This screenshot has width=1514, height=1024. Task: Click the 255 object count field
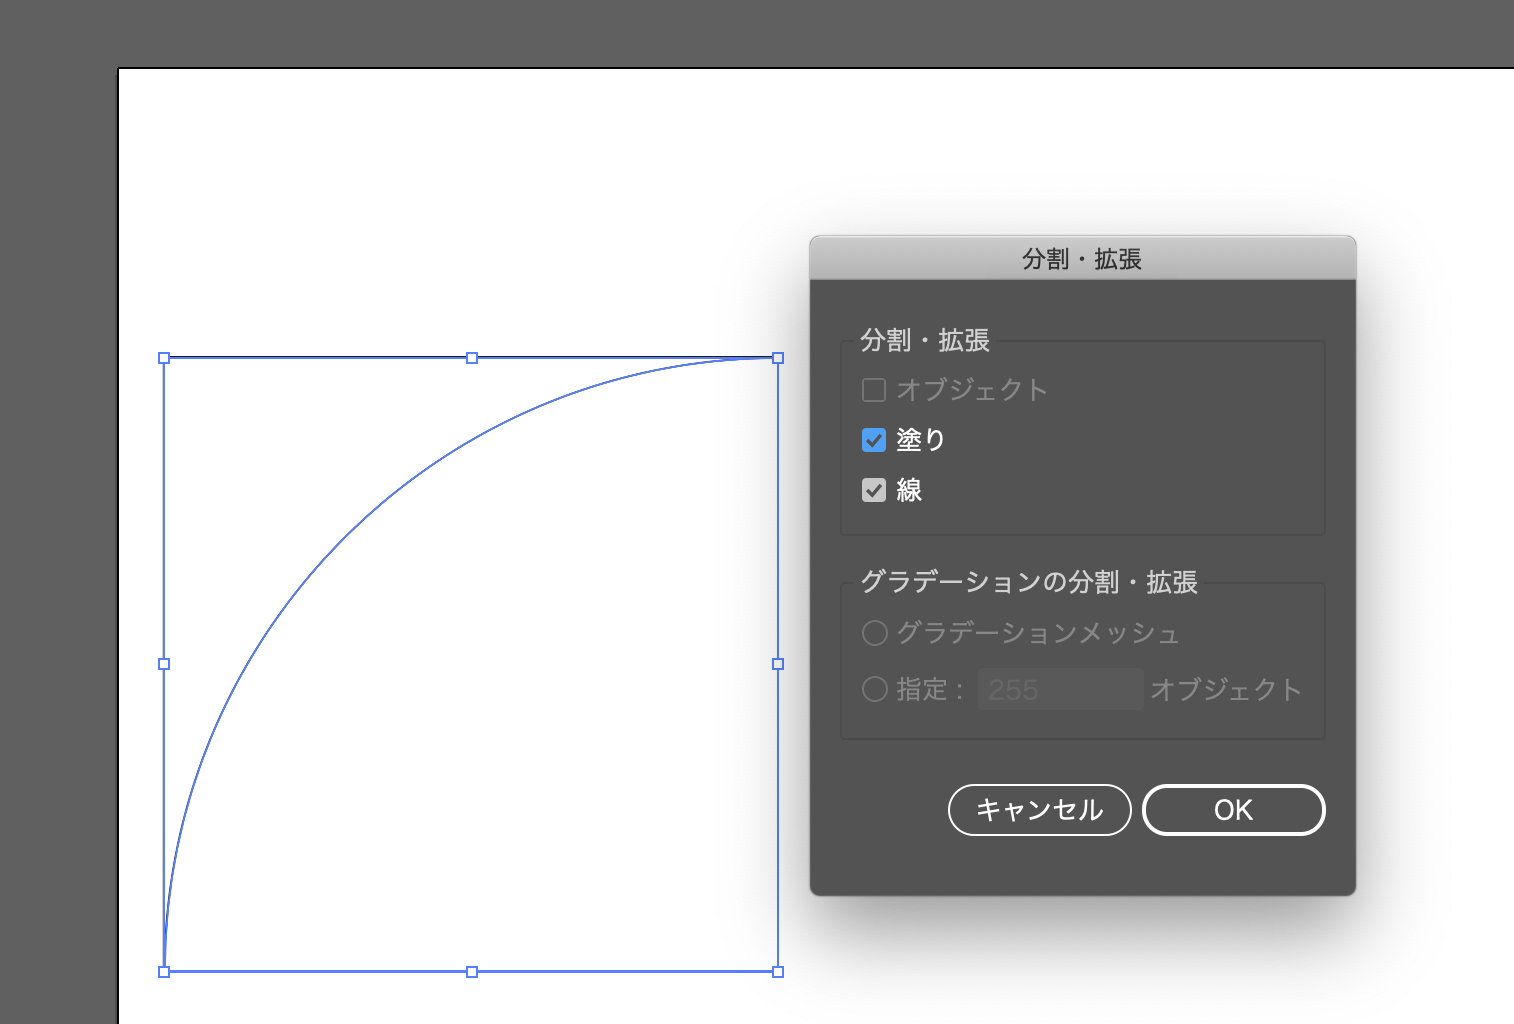1060,689
